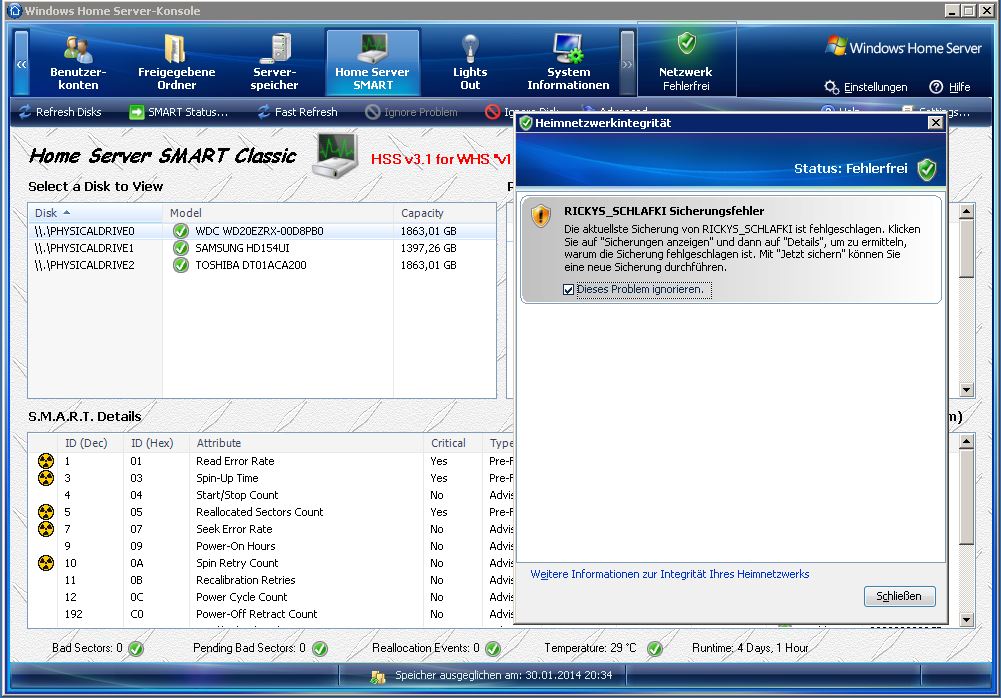Screen dimensions: 1001x698
Task: Click the green SMART Status icon
Action: point(137,112)
